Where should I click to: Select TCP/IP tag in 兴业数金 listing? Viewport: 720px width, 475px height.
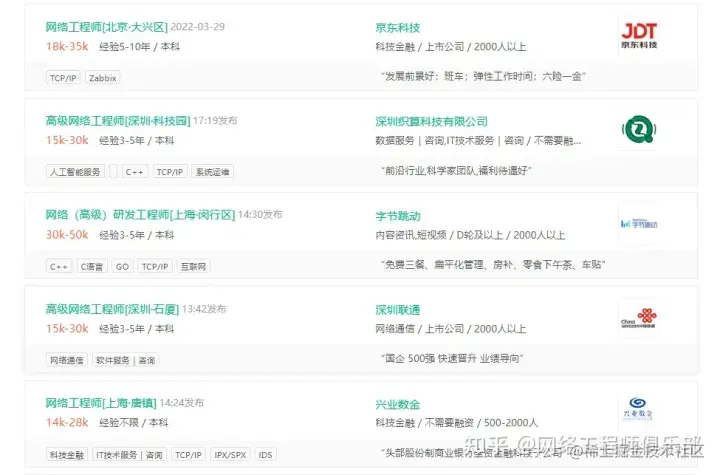[188, 455]
